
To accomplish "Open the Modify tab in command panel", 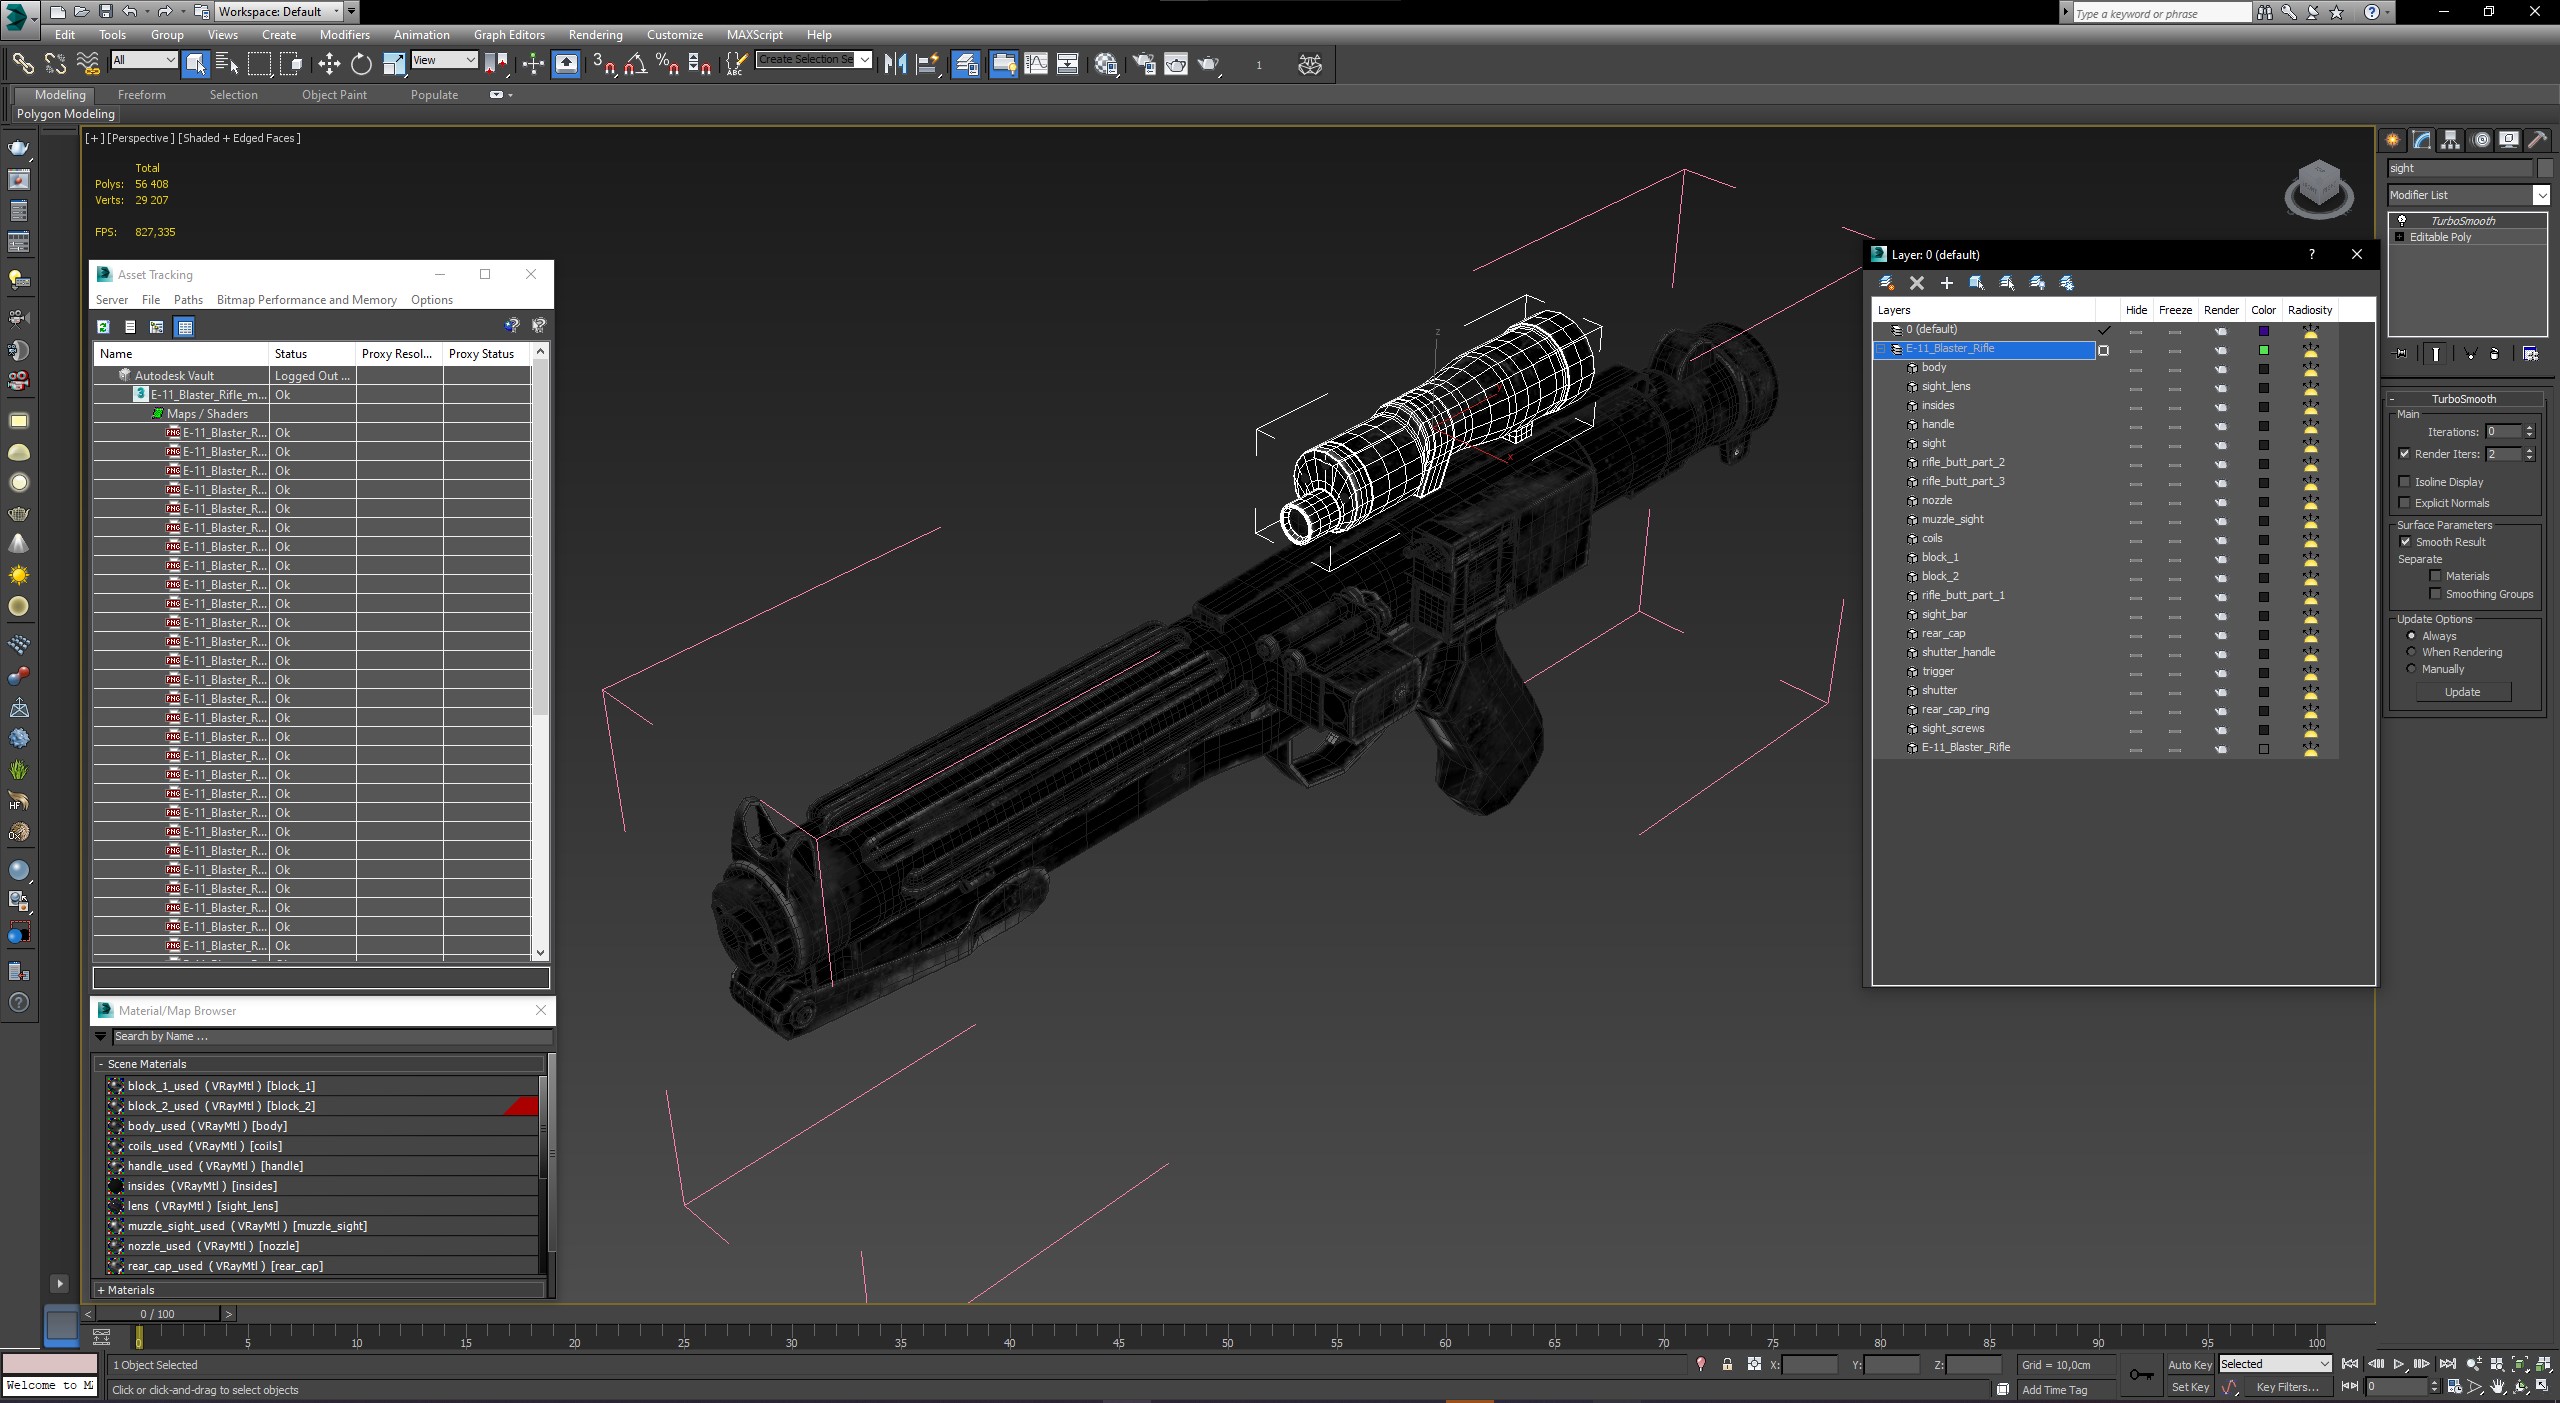I will coord(2422,140).
